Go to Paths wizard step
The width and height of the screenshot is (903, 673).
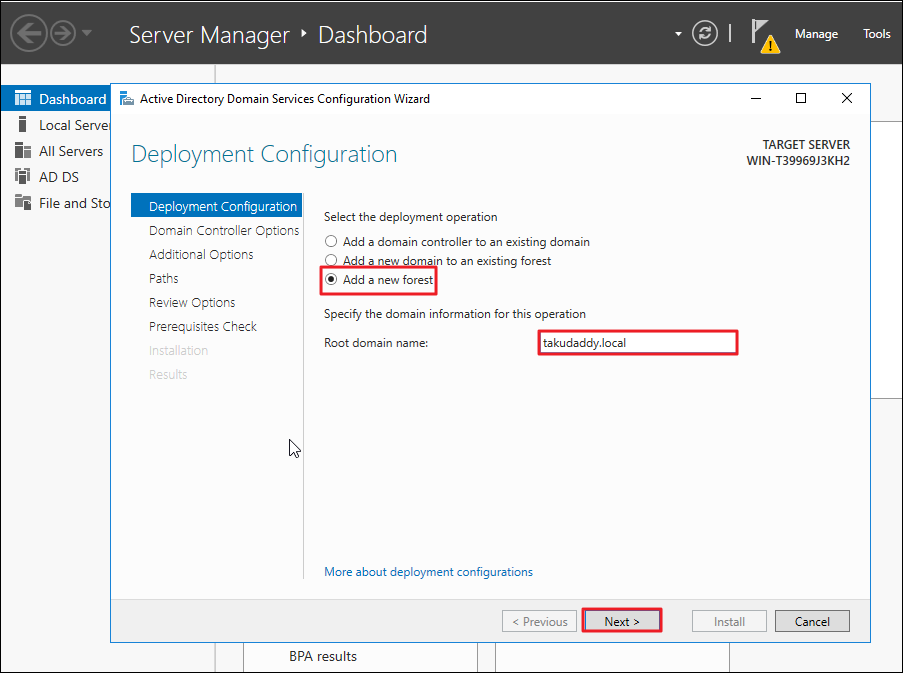click(164, 279)
